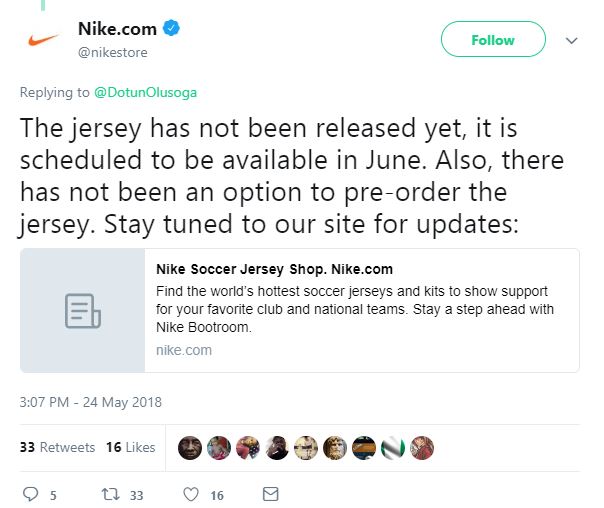The image size is (604, 508).
Task: Click the nike.com domain in card
Action: [184, 350]
